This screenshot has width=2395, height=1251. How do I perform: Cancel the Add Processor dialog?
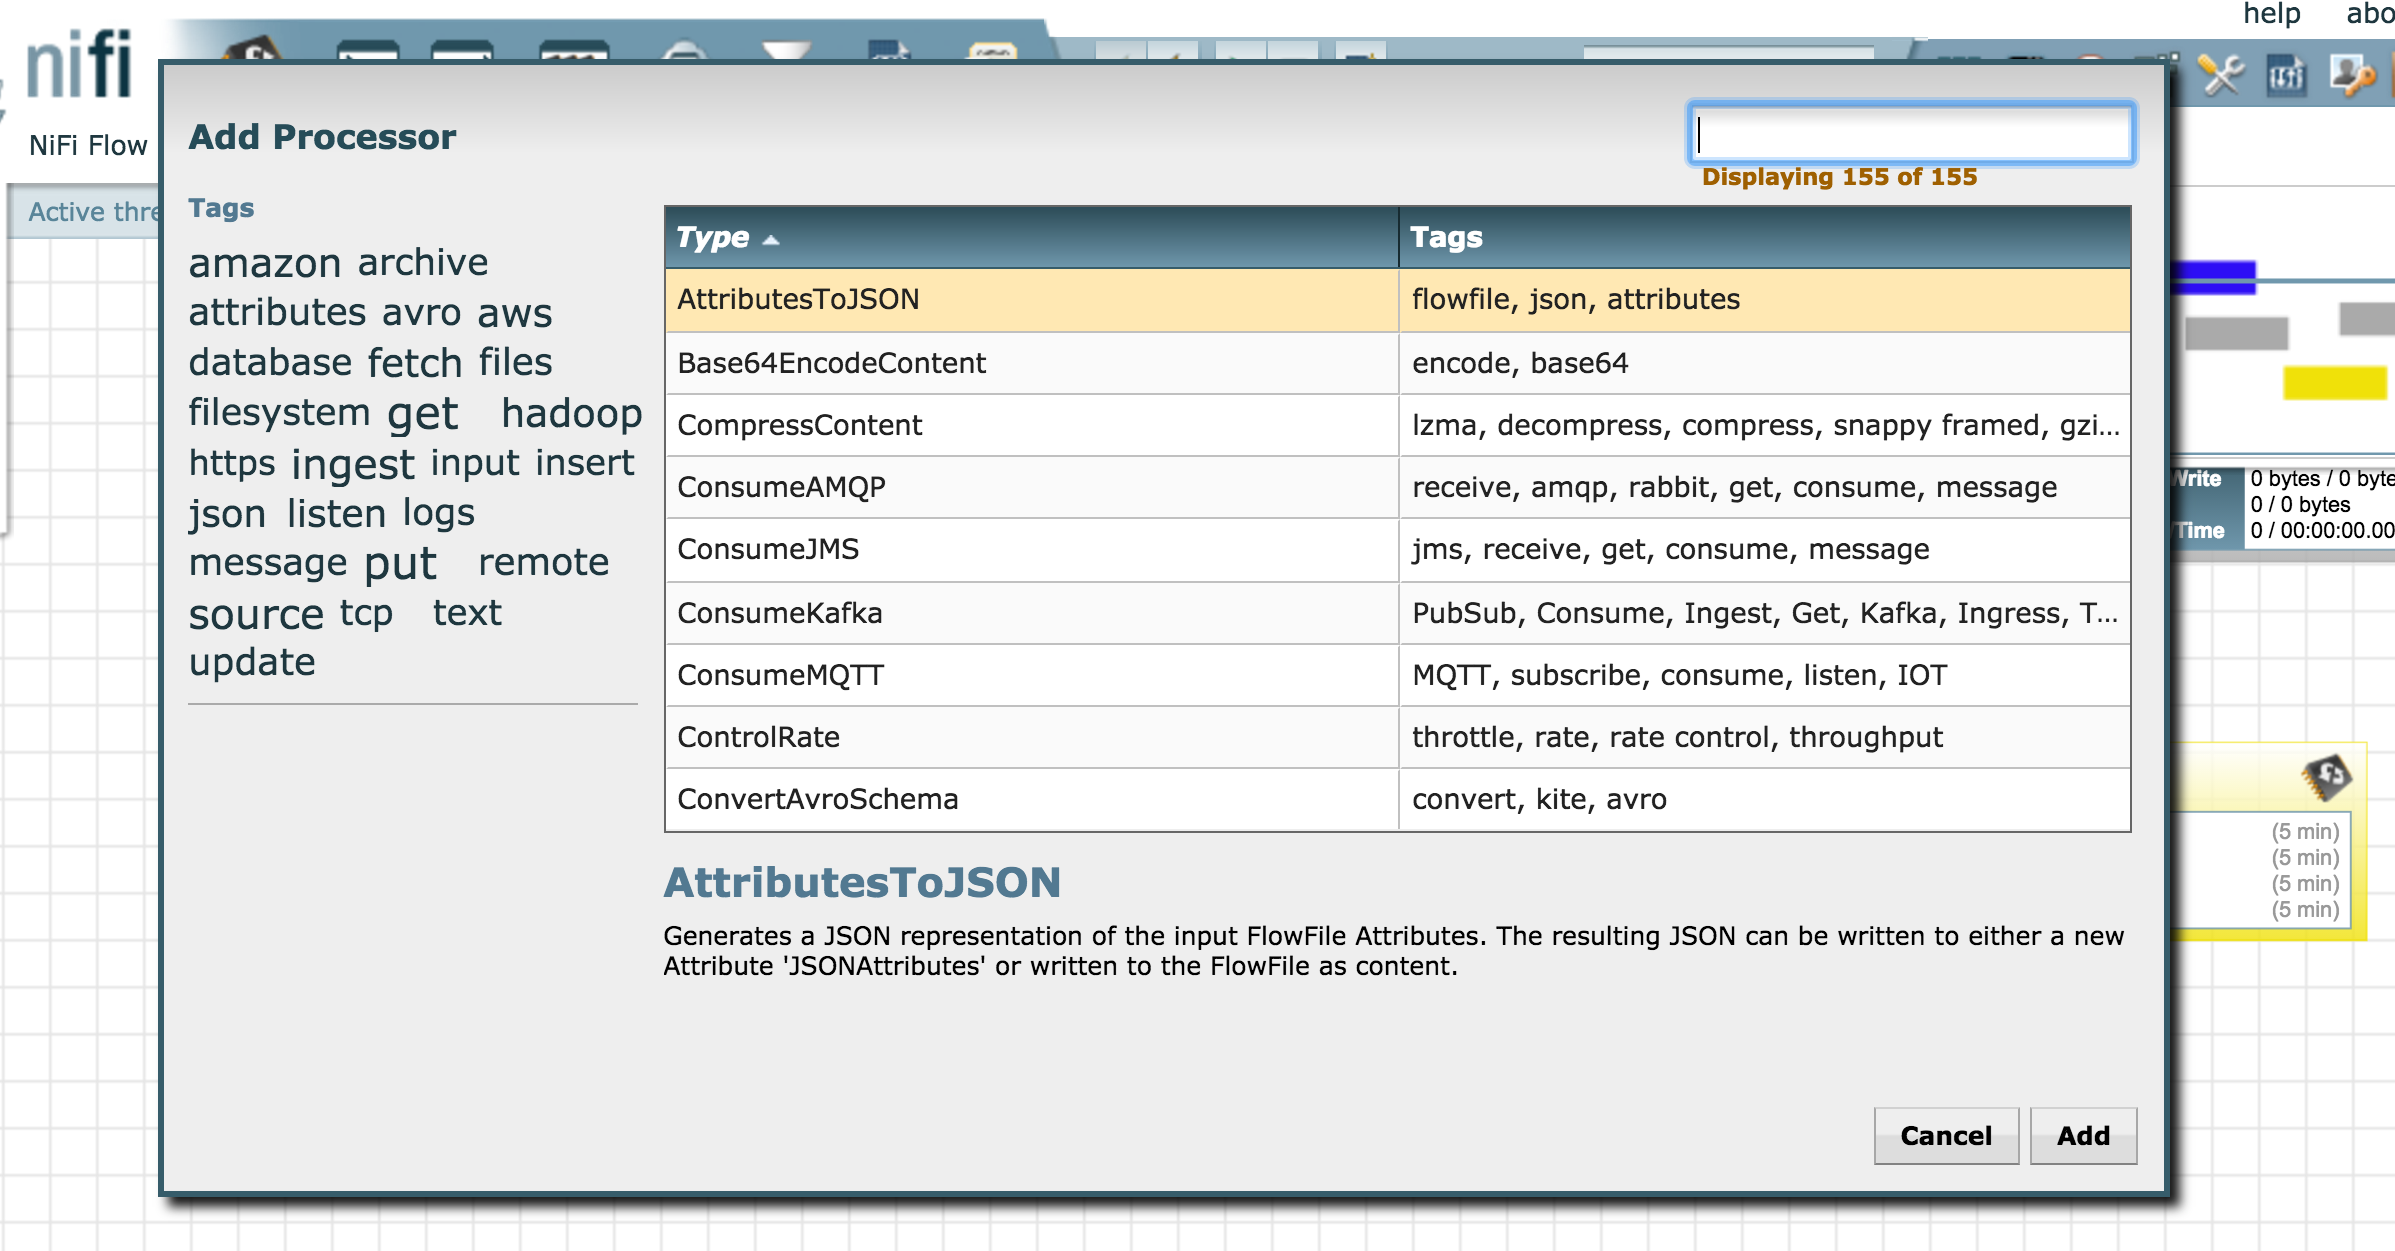click(1945, 1135)
